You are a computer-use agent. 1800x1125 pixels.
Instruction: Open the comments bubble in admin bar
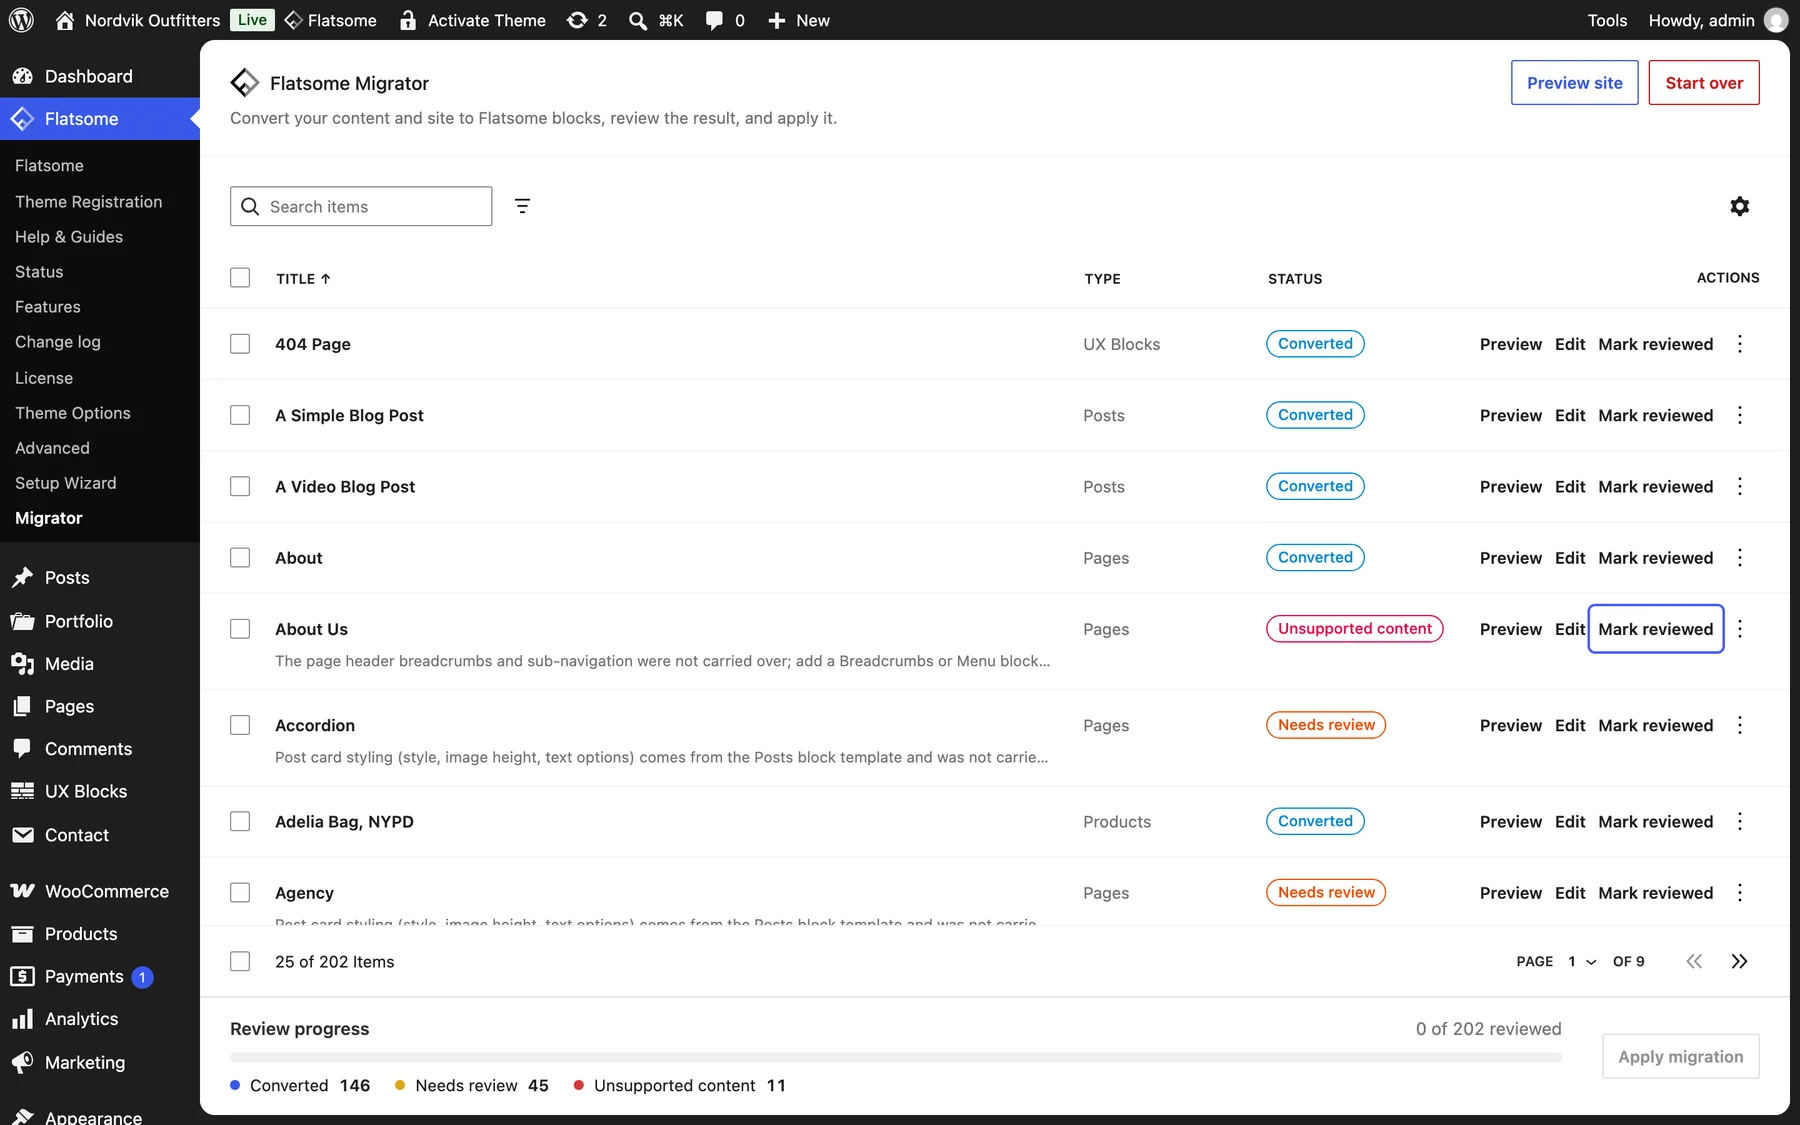coord(725,20)
